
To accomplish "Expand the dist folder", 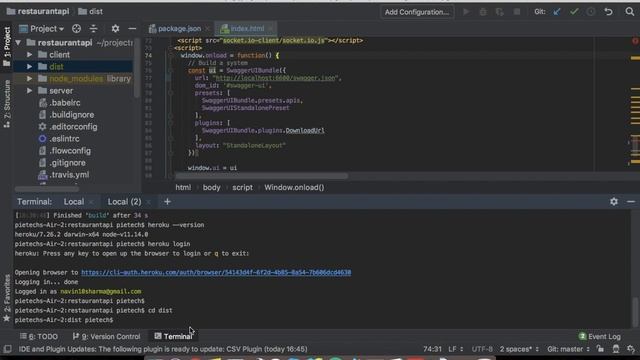I will 29,67.
